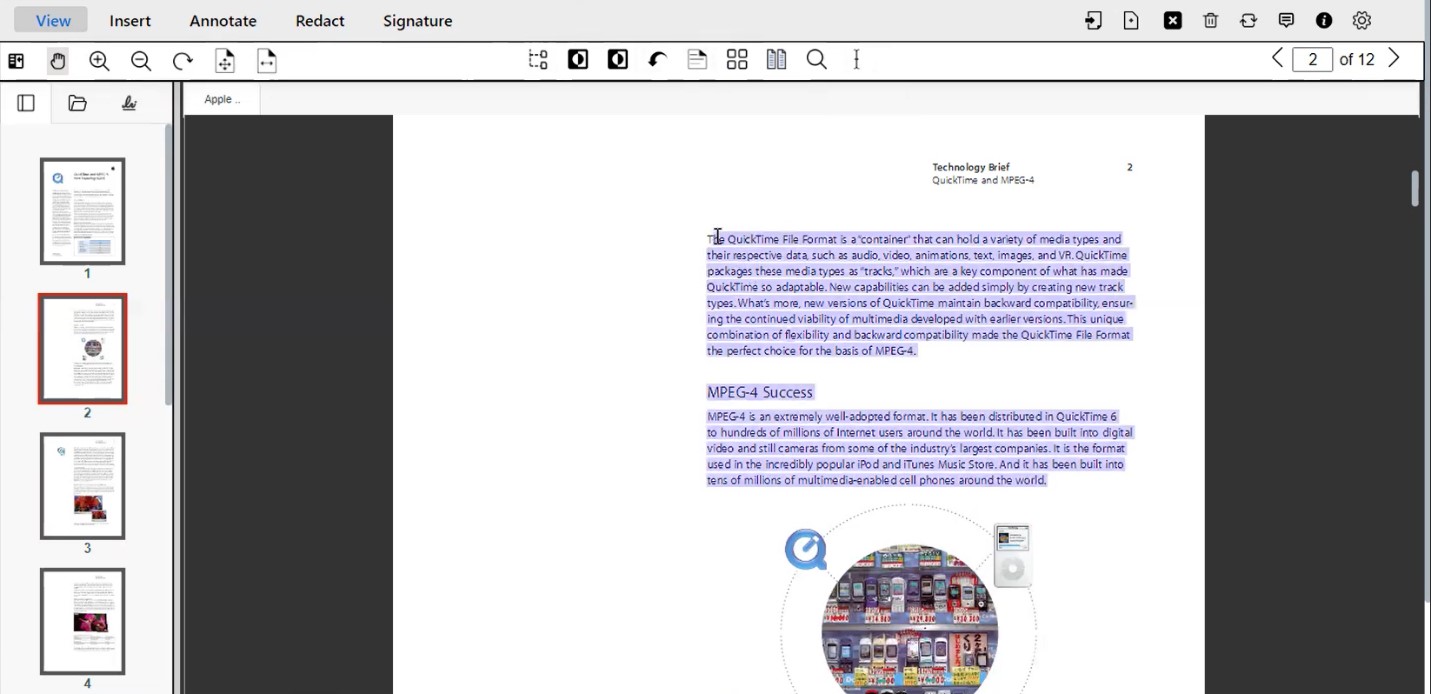Screen dimensions: 1431x694
Task: Toggle the thumbnail panel icon in toolbar
Action: [16, 61]
